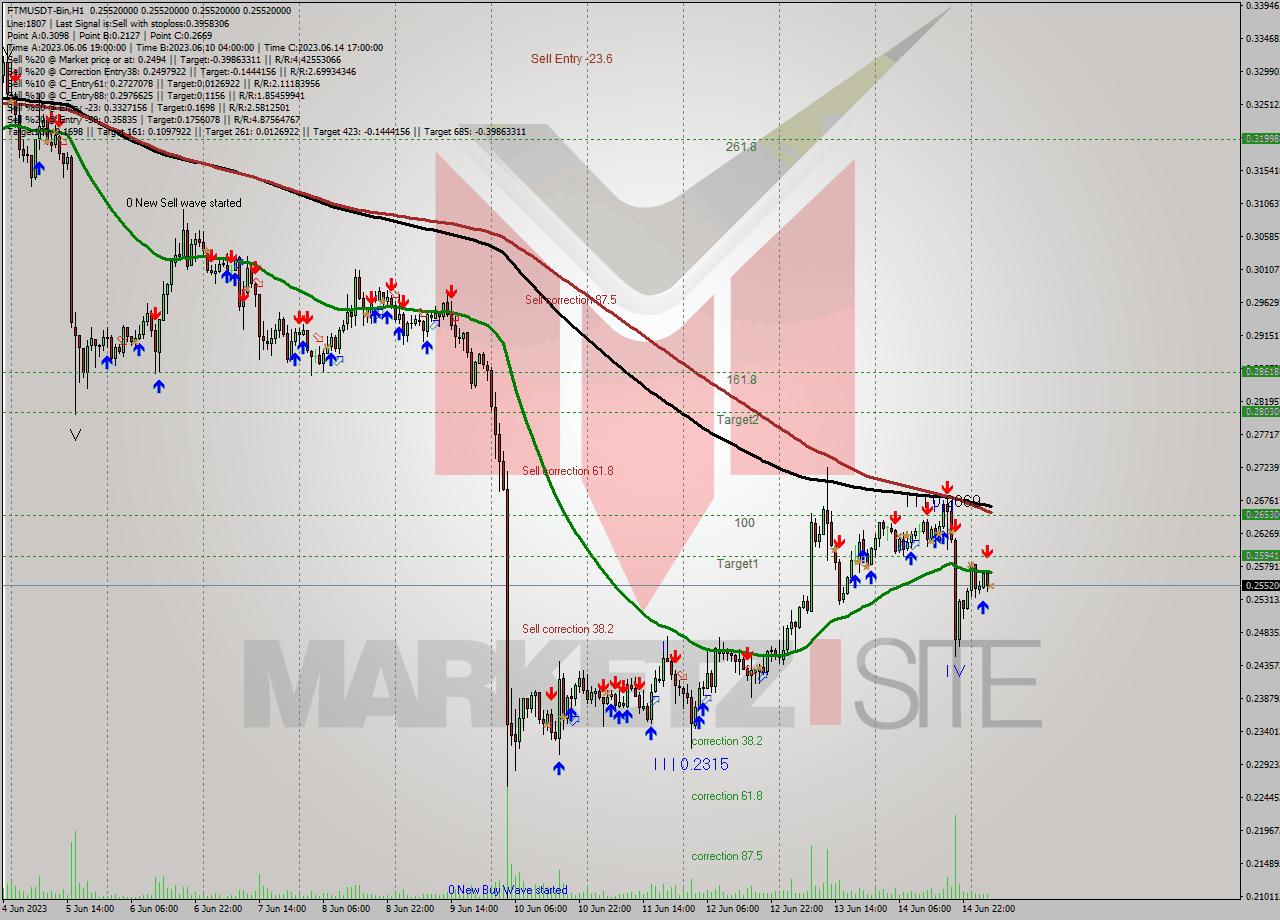The image size is (1280, 920).
Task: Click the 7 Jun 14:00 time label
Action: click(x=281, y=909)
